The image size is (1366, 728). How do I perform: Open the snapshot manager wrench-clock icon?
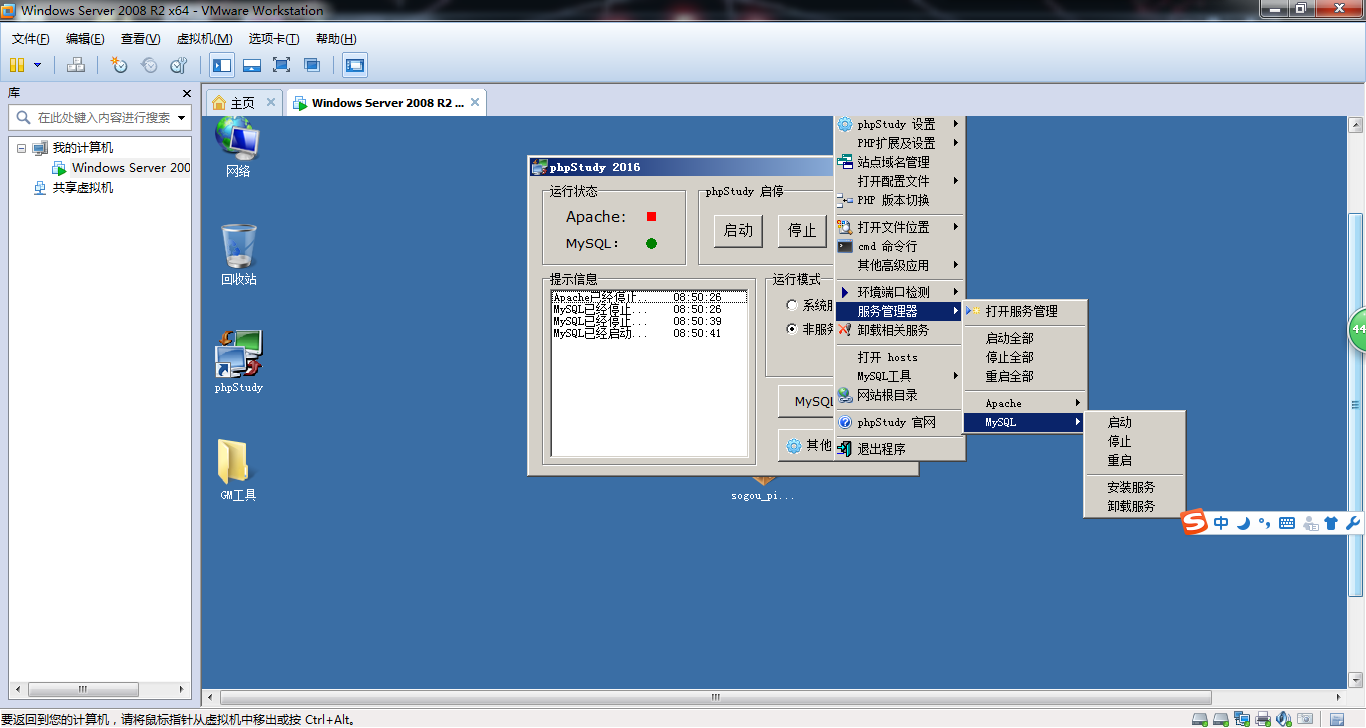coord(179,65)
